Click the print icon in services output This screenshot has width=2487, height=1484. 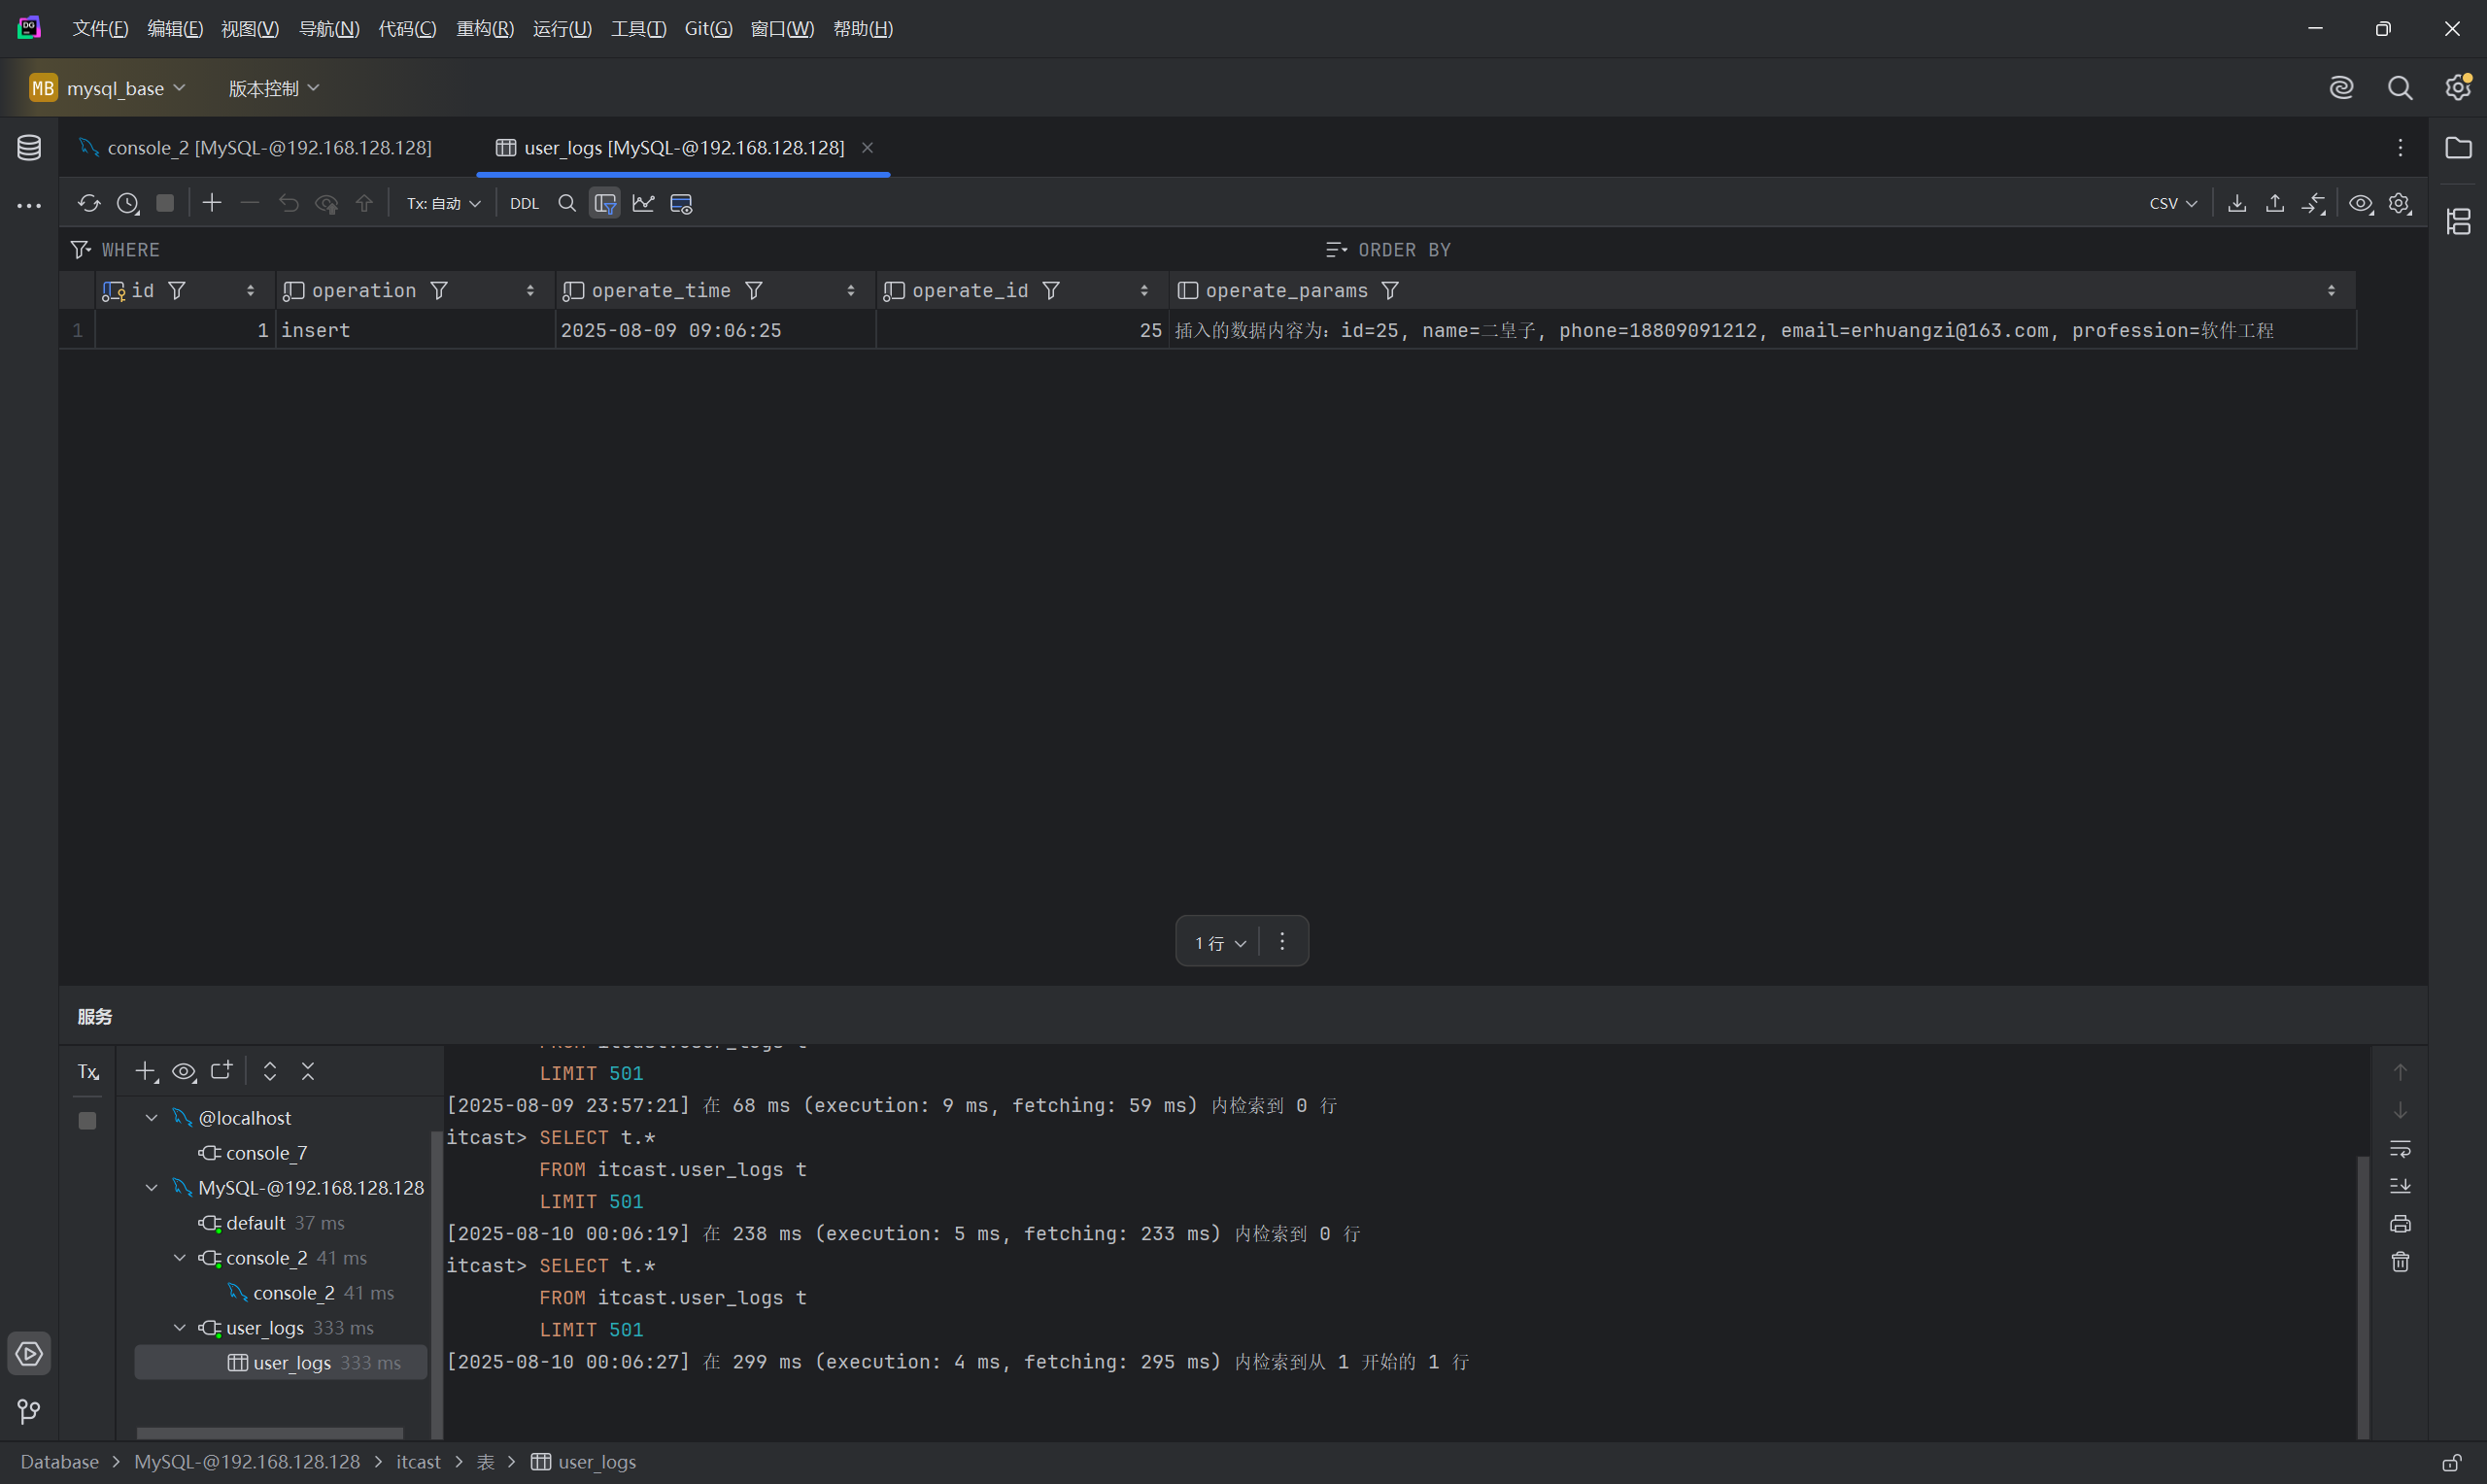point(2400,1224)
